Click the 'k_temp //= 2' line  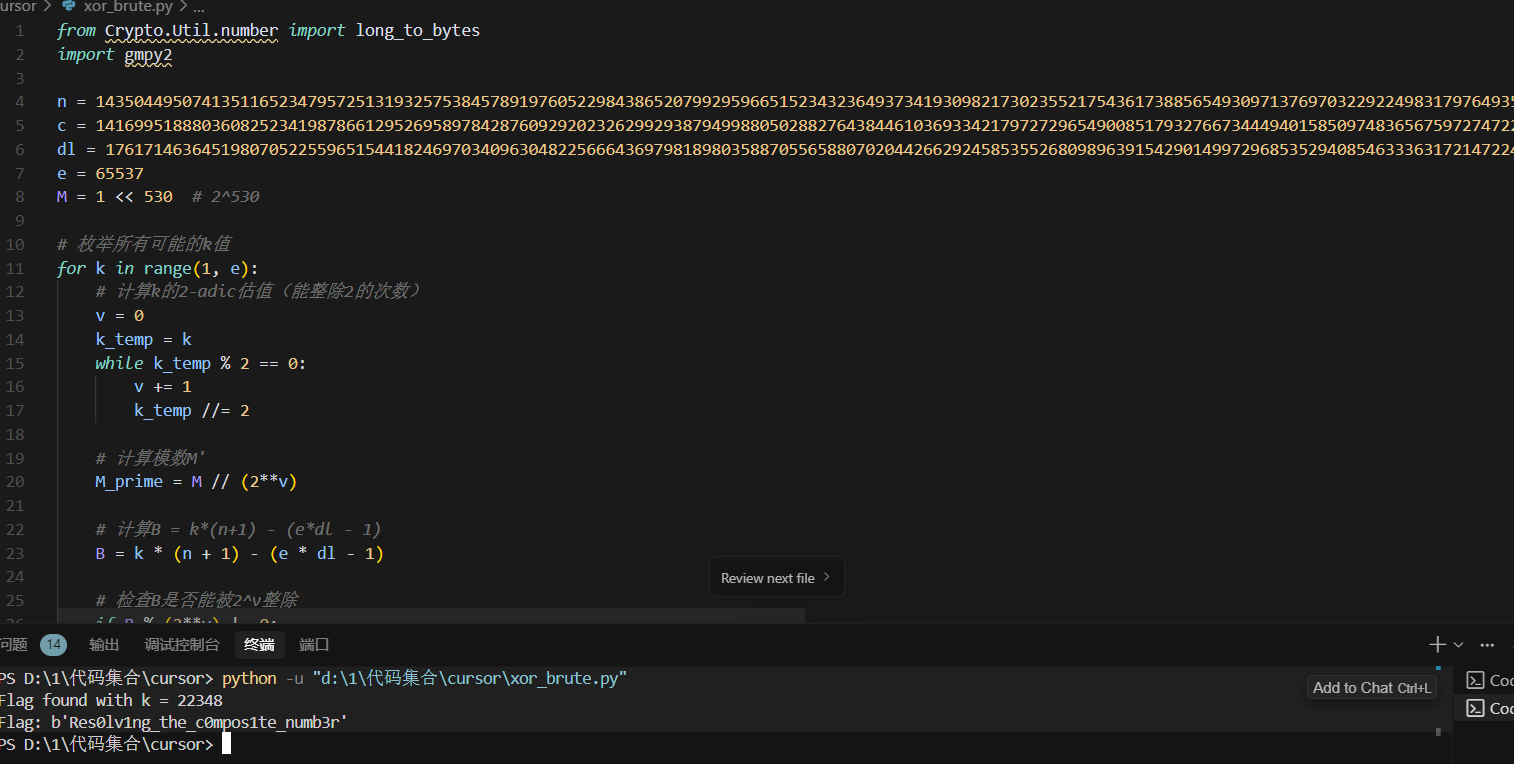192,411
